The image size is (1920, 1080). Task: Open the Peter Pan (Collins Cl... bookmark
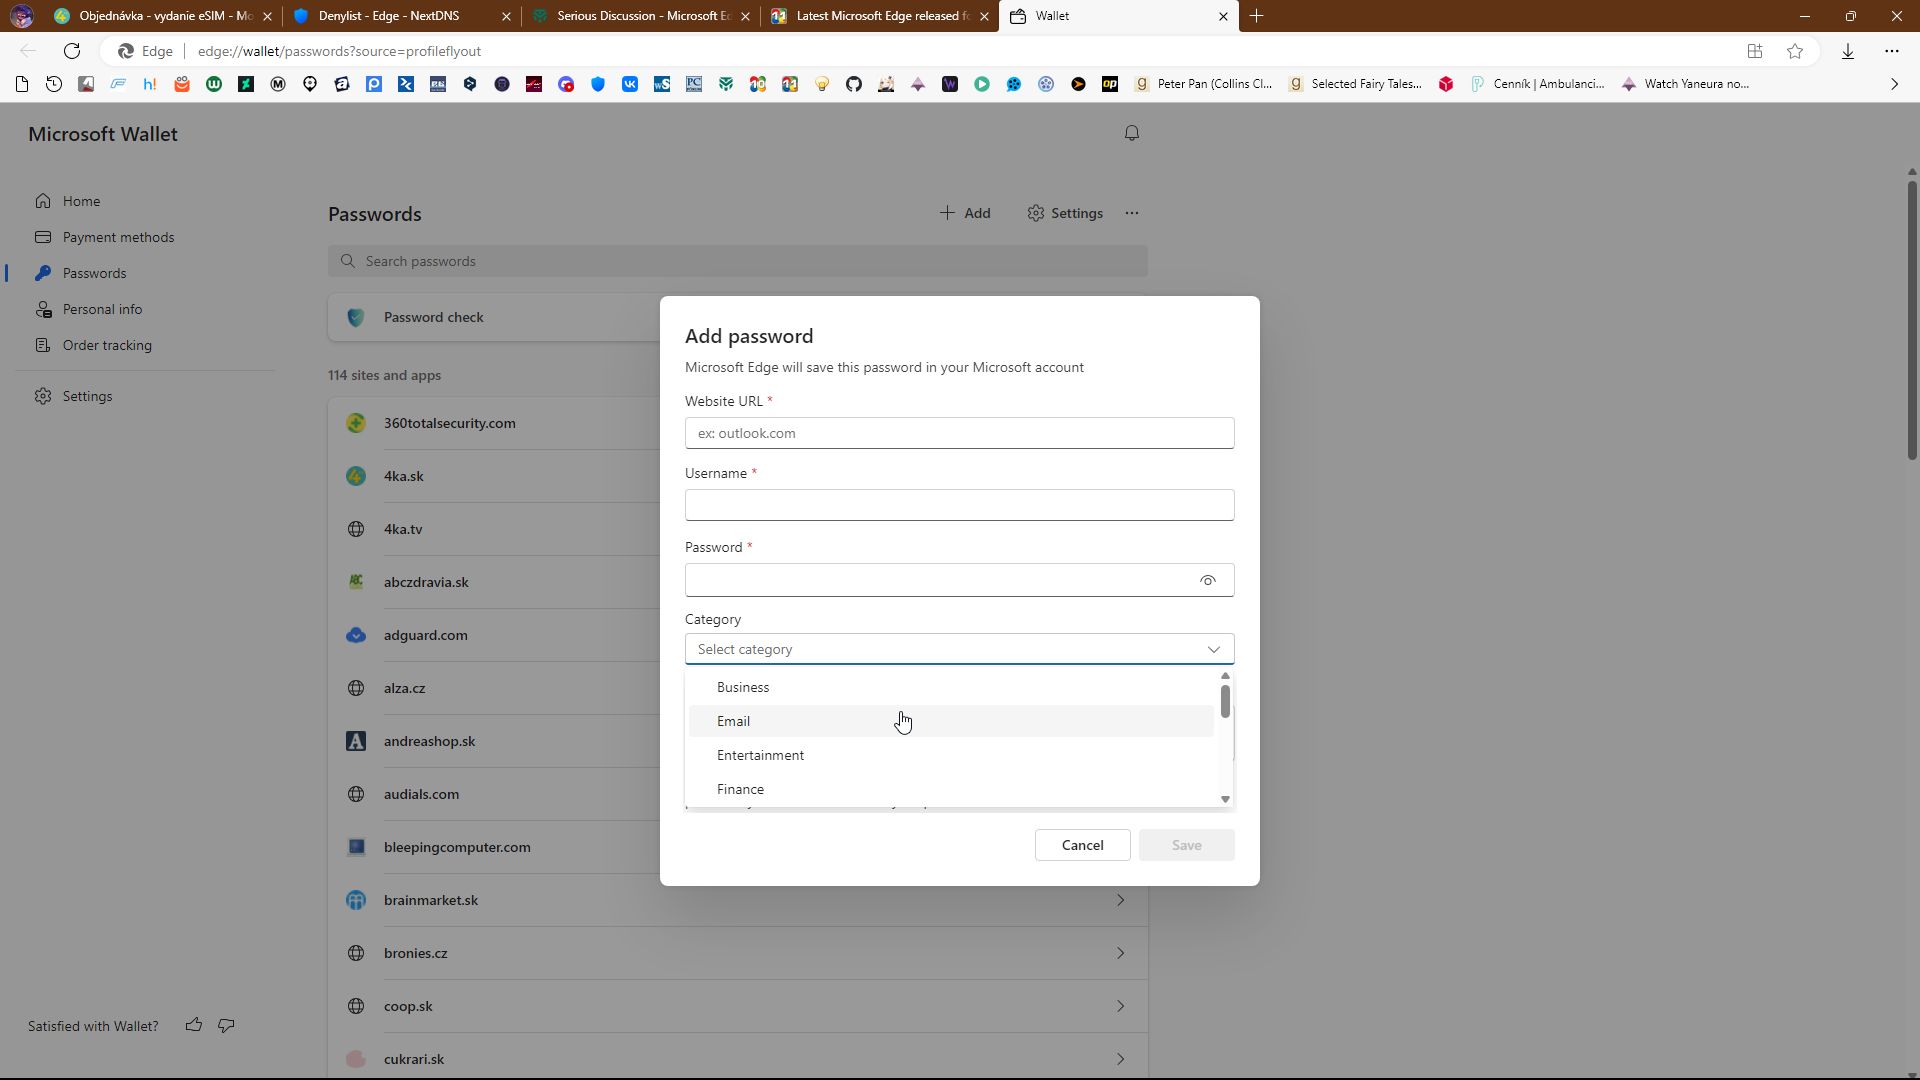[x=1203, y=84]
